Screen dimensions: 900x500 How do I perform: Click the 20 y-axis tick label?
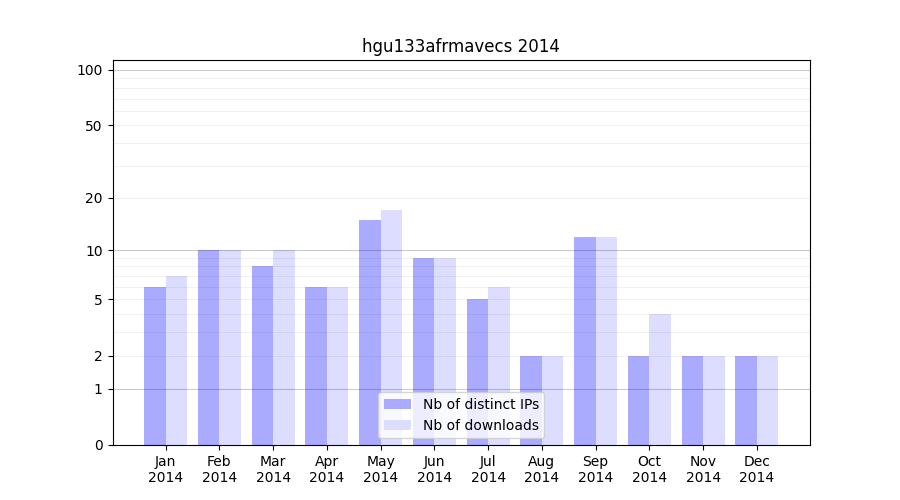(x=94, y=198)
